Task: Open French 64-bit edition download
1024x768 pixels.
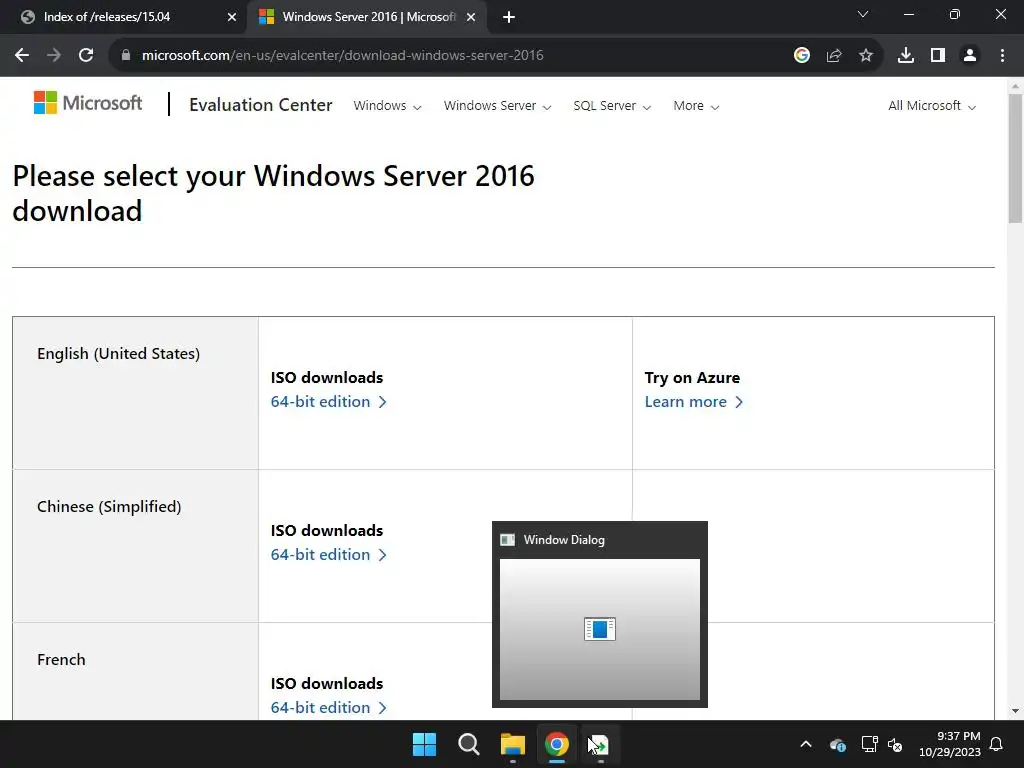Action: (x=328, y=707)
